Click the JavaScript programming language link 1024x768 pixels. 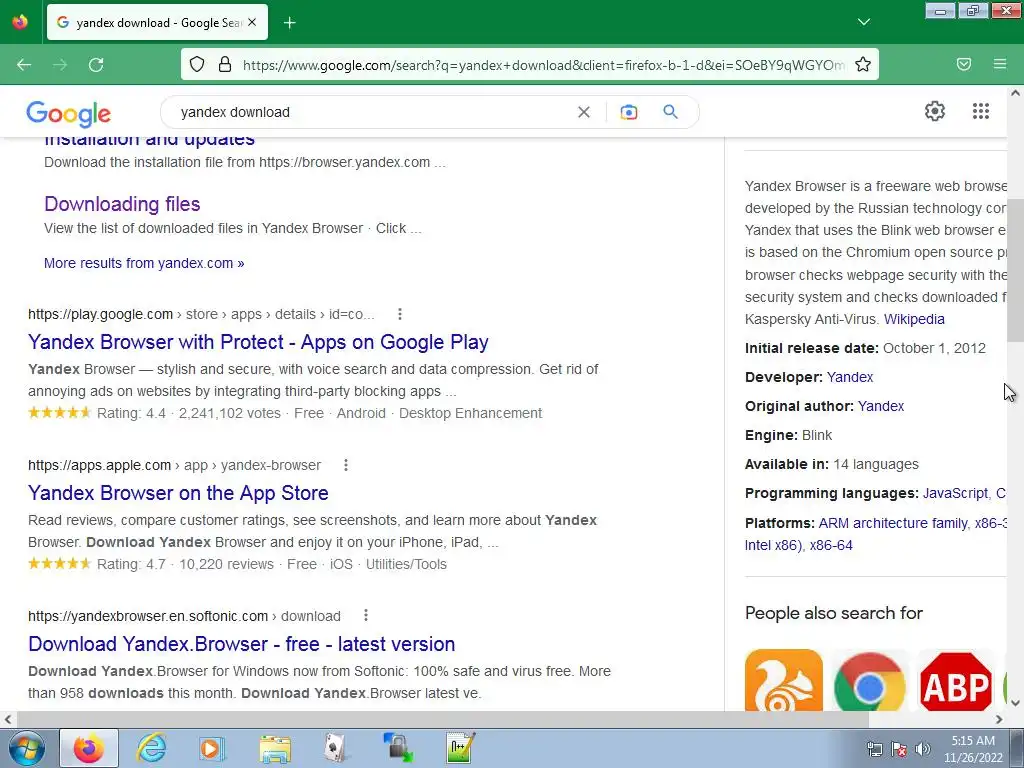tap(955, 493)
